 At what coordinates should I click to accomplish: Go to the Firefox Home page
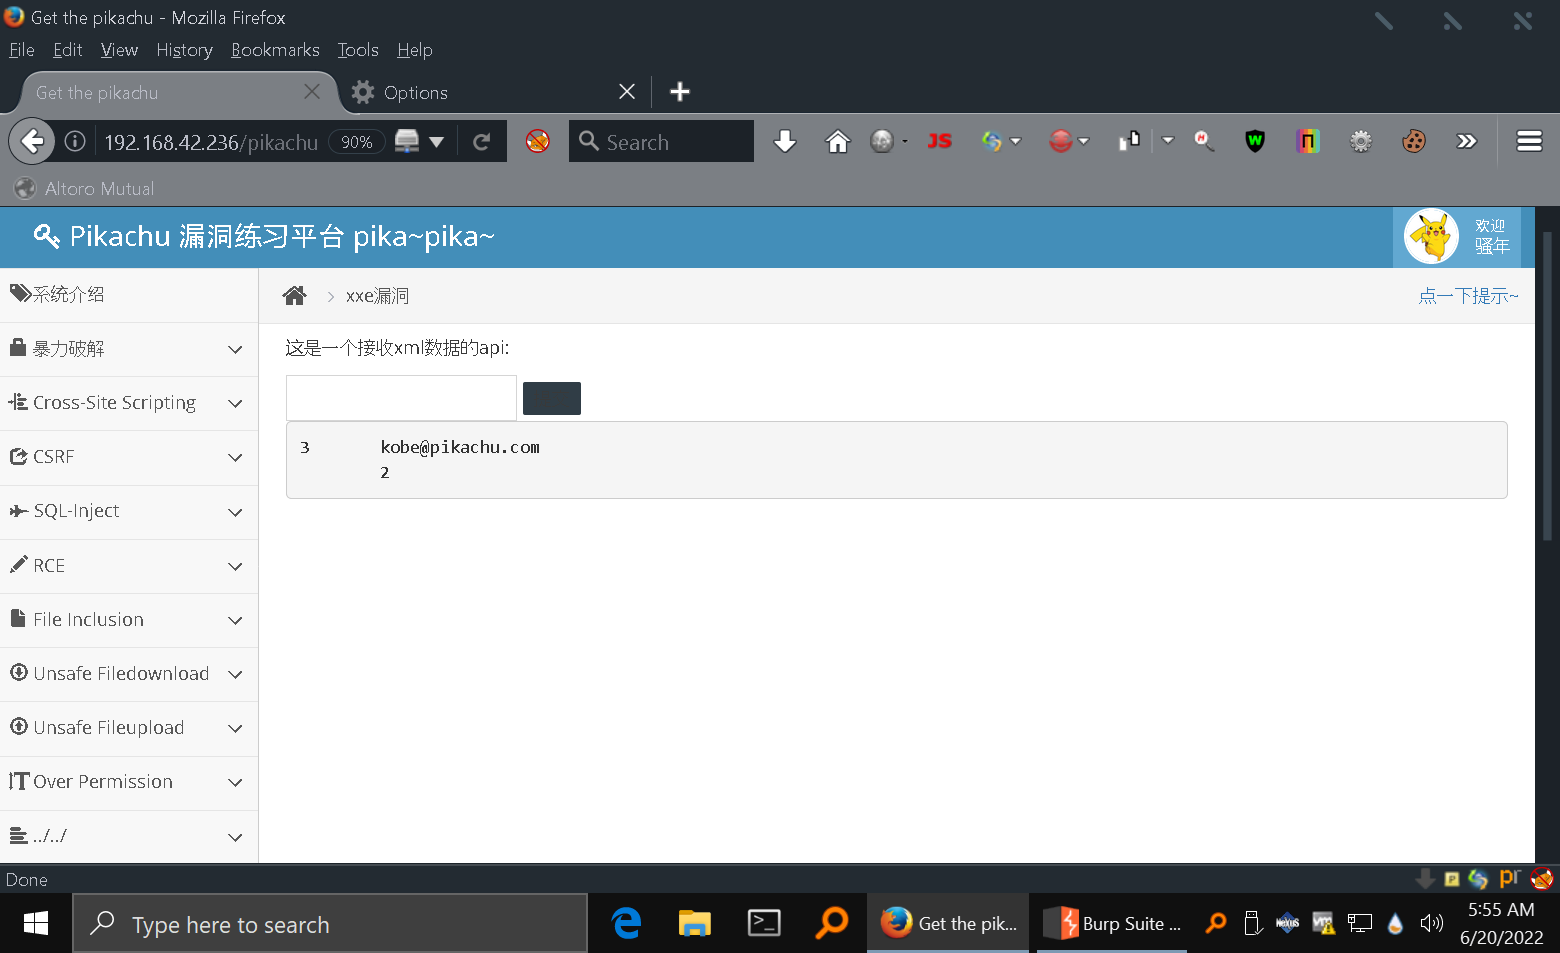tap(837, 142)
